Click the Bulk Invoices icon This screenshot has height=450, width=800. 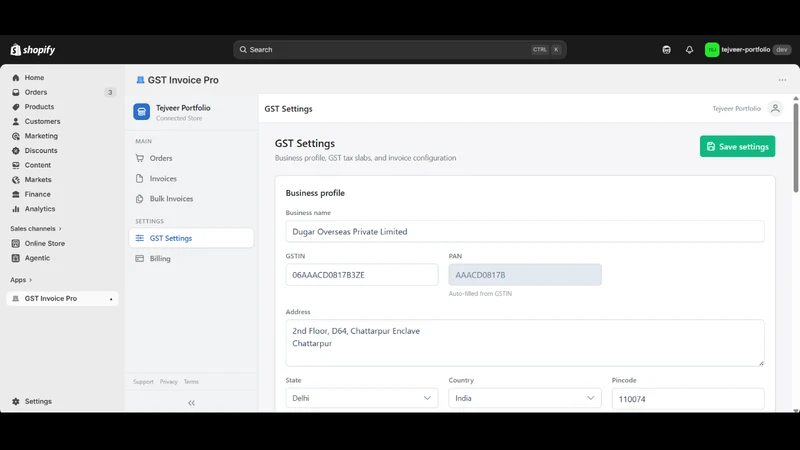[x=140, y=199]
